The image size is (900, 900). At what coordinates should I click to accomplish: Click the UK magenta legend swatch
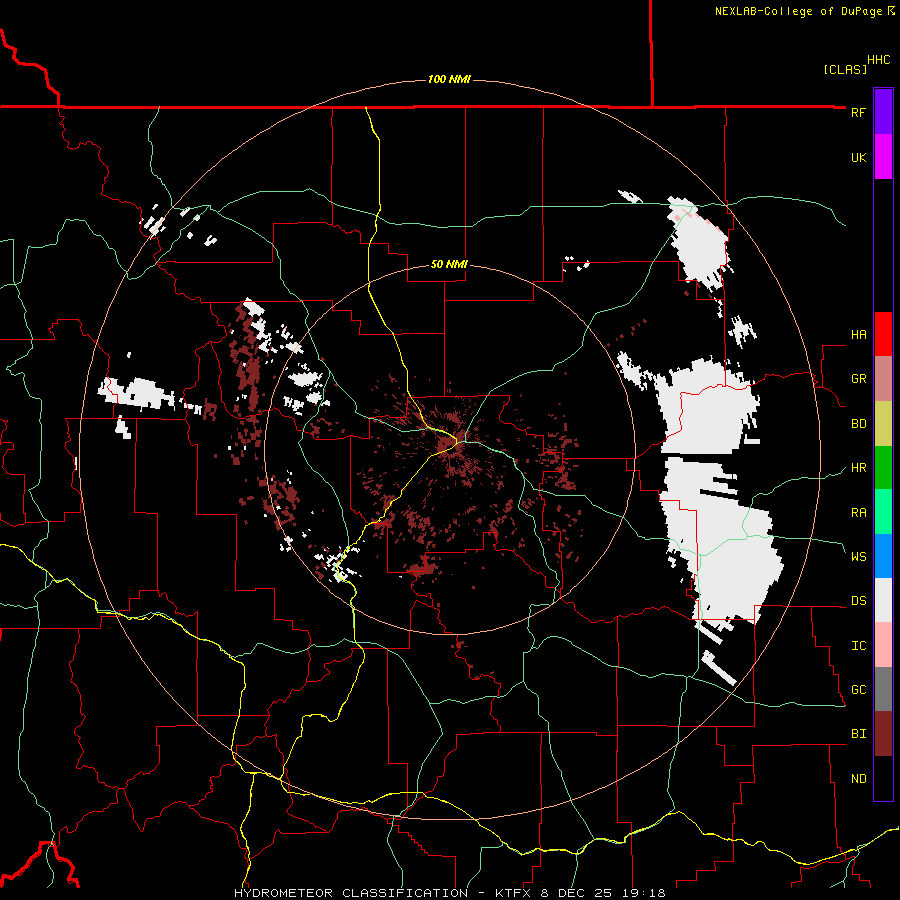pos(883,157)
